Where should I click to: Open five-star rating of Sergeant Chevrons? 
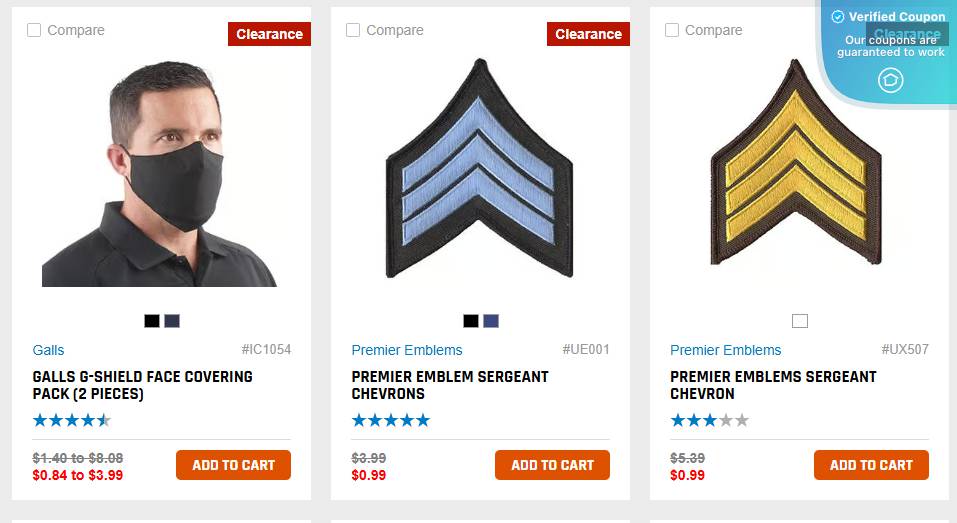point(391,420)
